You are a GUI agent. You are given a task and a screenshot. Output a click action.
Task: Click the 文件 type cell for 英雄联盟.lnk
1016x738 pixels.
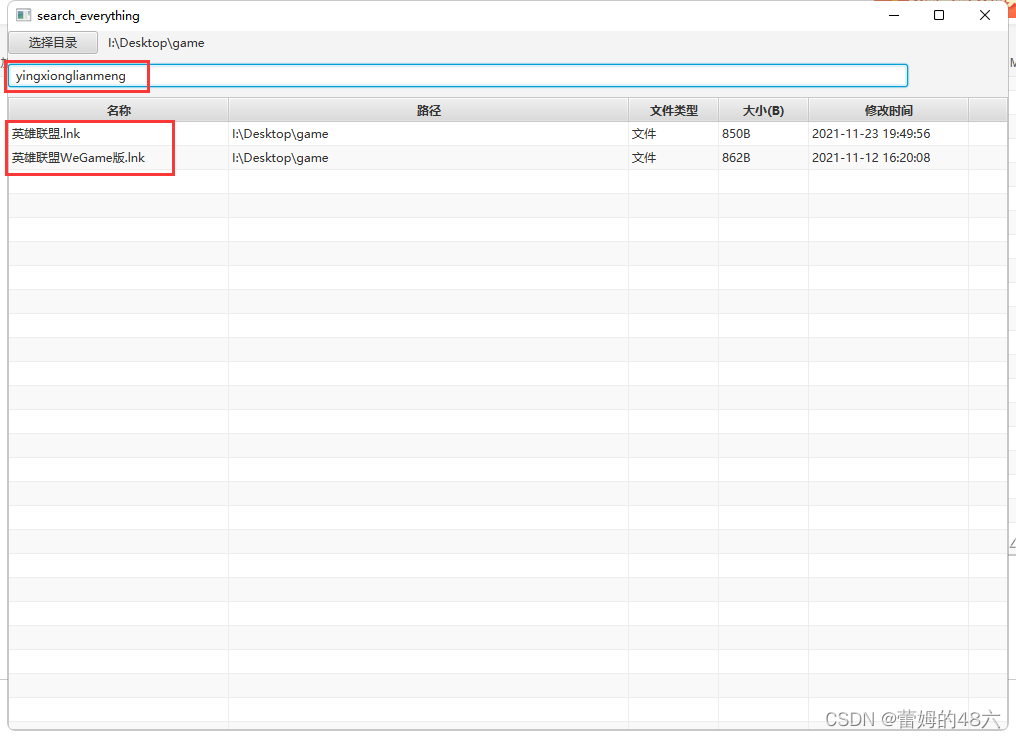coord(673,134)
